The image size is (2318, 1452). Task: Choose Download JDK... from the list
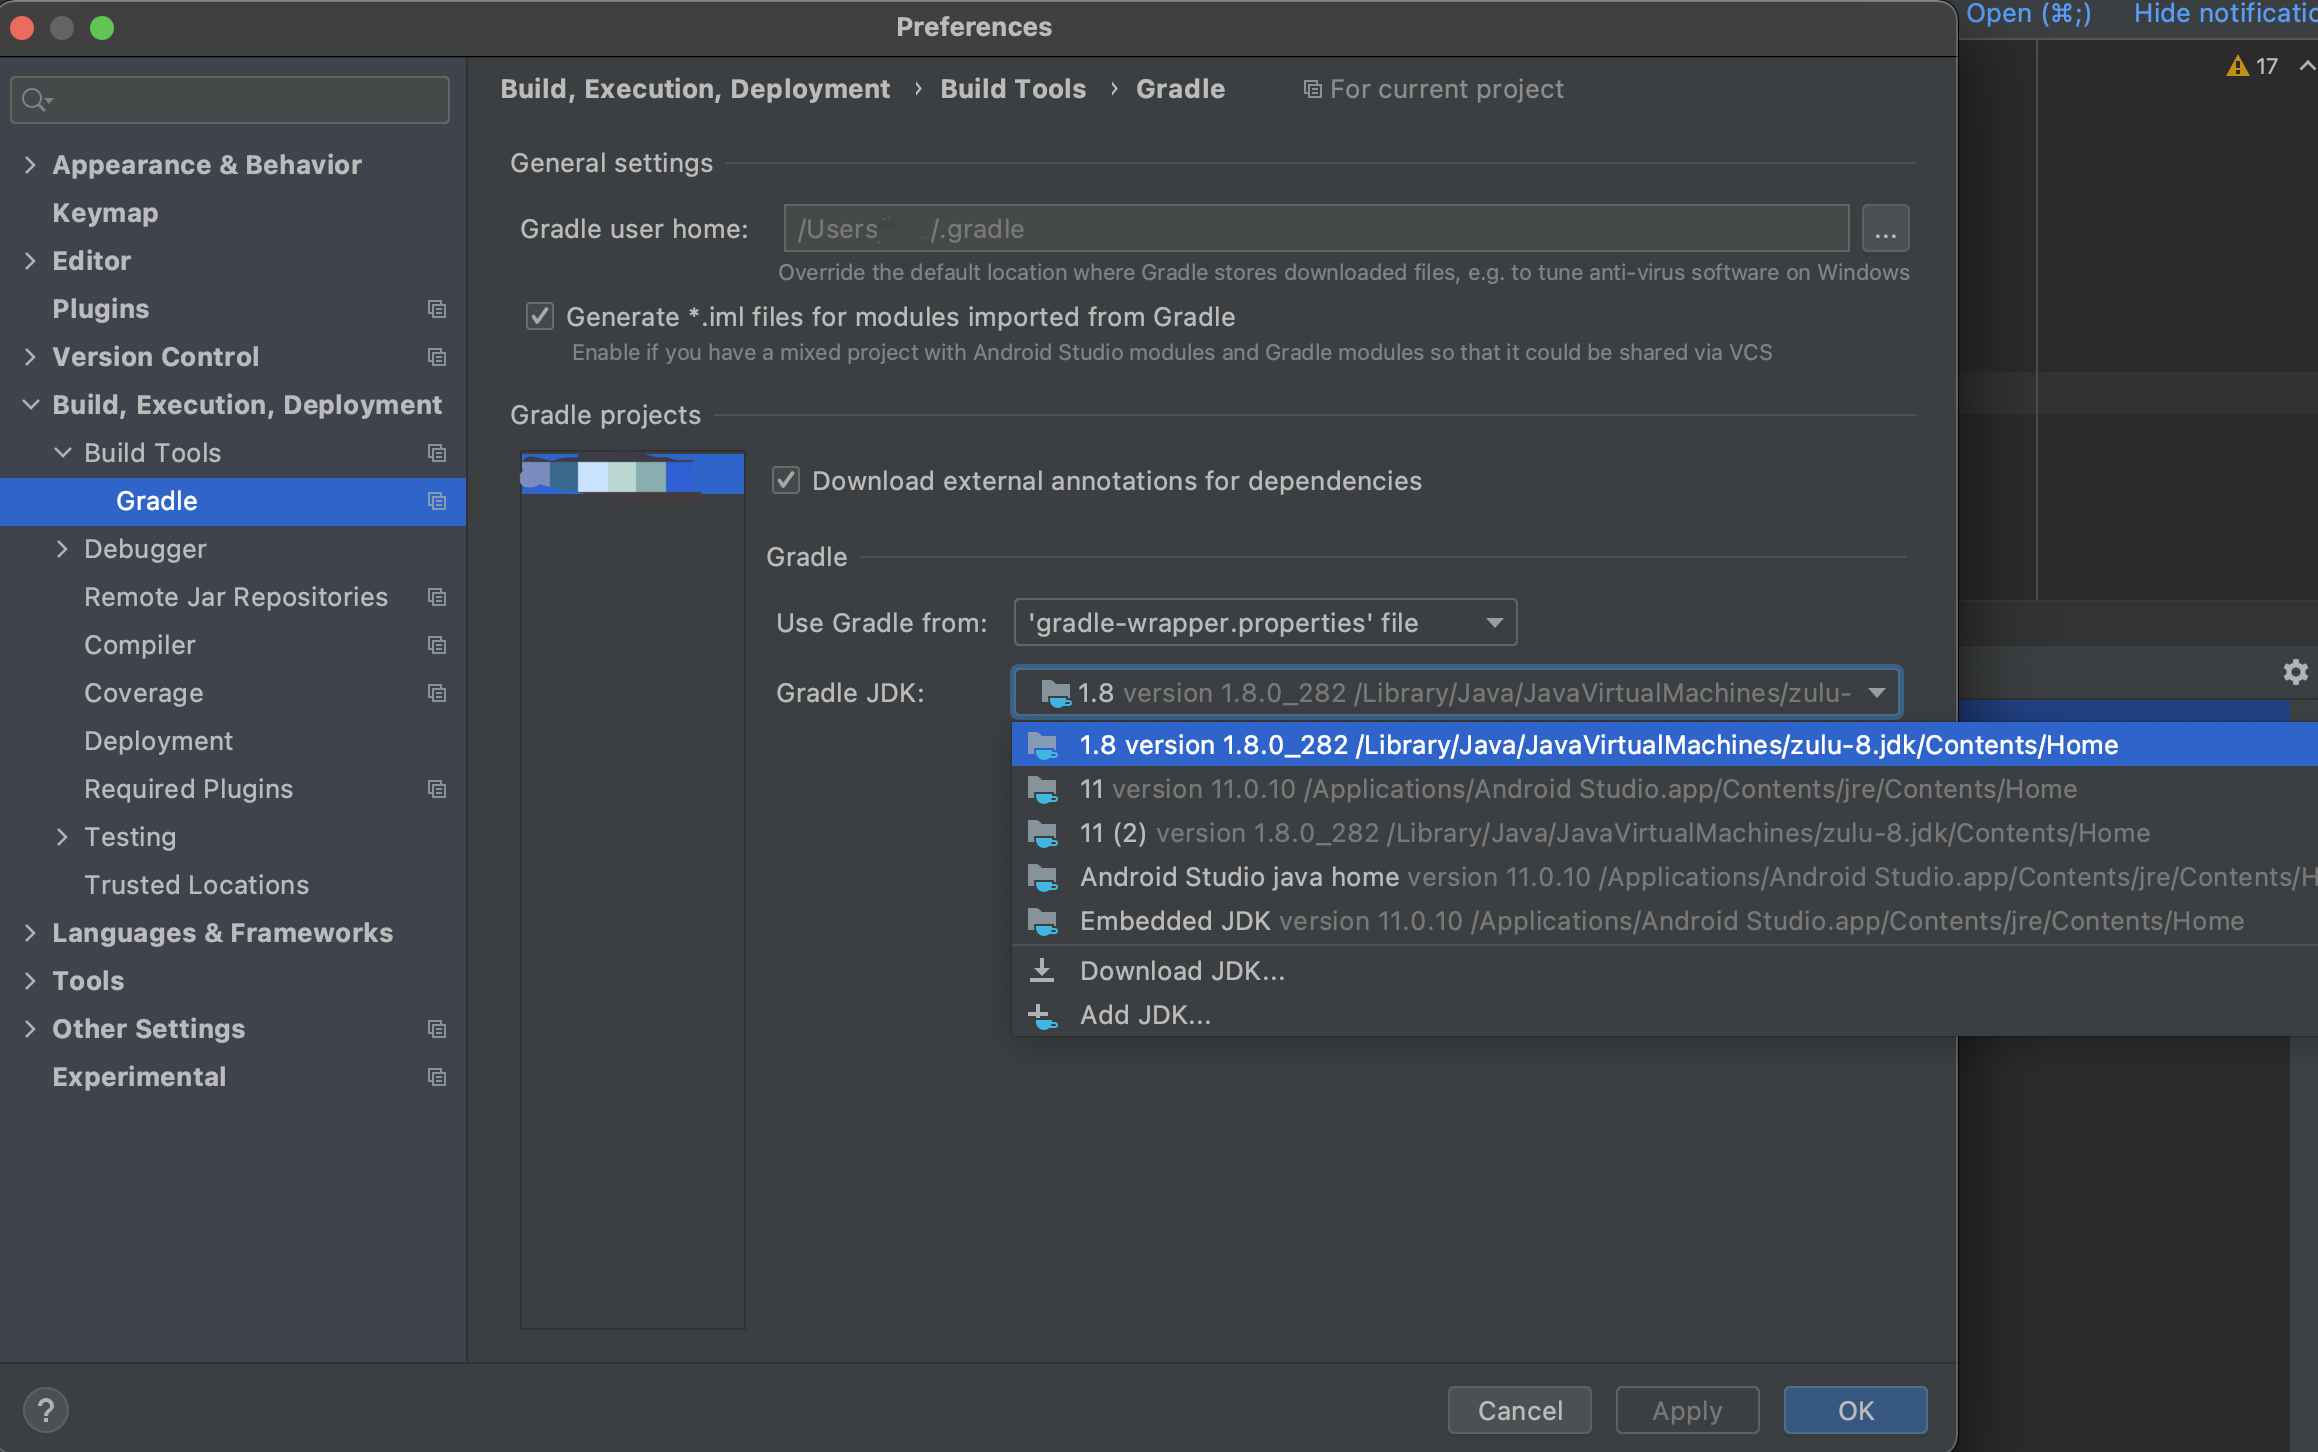point(1664,971)
